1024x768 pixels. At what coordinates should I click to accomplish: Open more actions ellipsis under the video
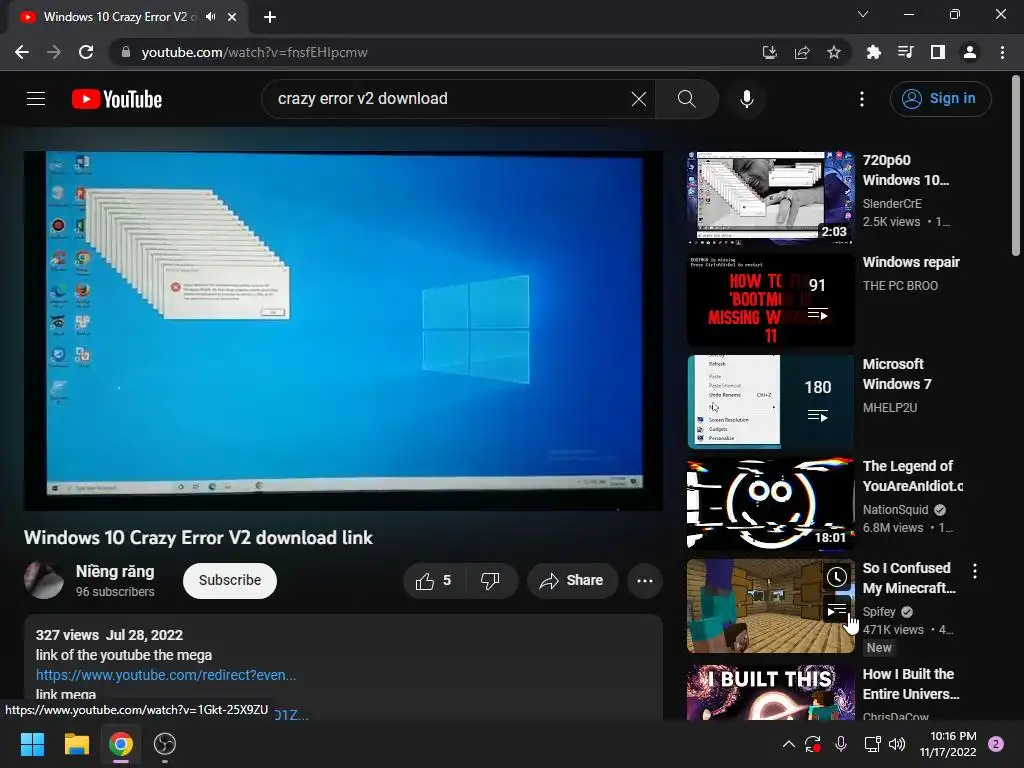(x=645, y=581)
